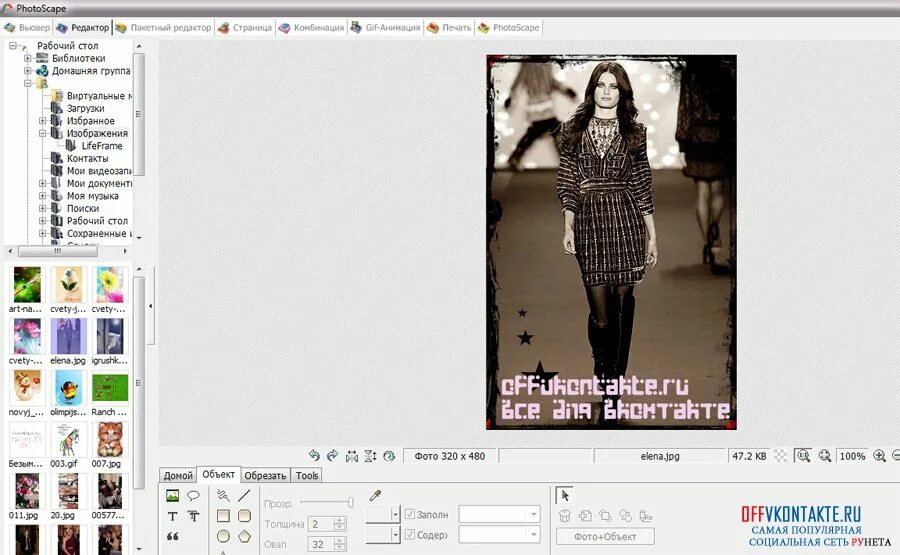Viewport: 900px width, 555px height.
Task: Activate the arrow selection pointer
Action: coord(565,495)
